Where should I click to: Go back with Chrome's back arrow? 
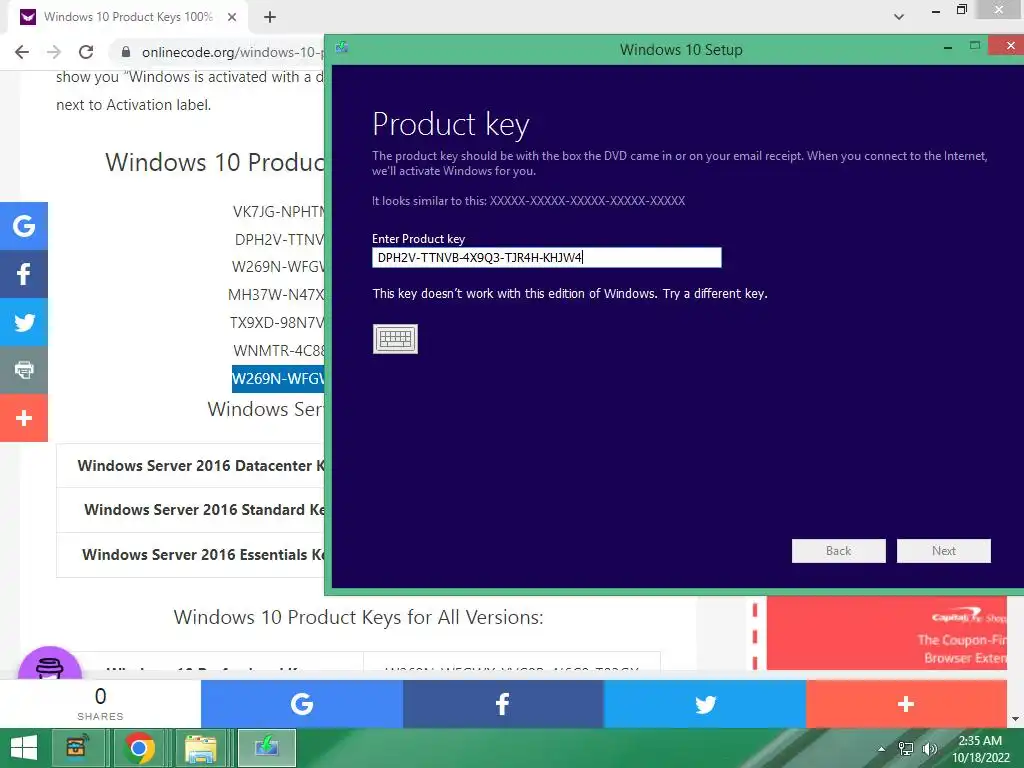22,52
